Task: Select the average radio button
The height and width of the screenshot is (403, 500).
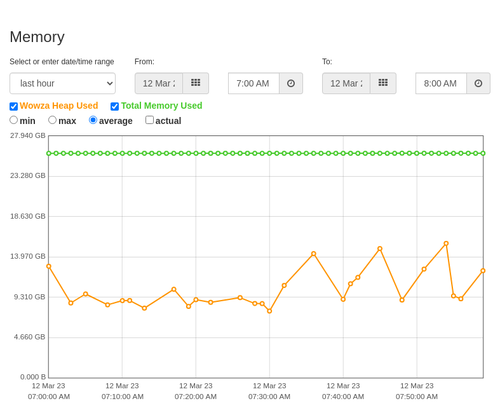Action: [x=93, y=120]
